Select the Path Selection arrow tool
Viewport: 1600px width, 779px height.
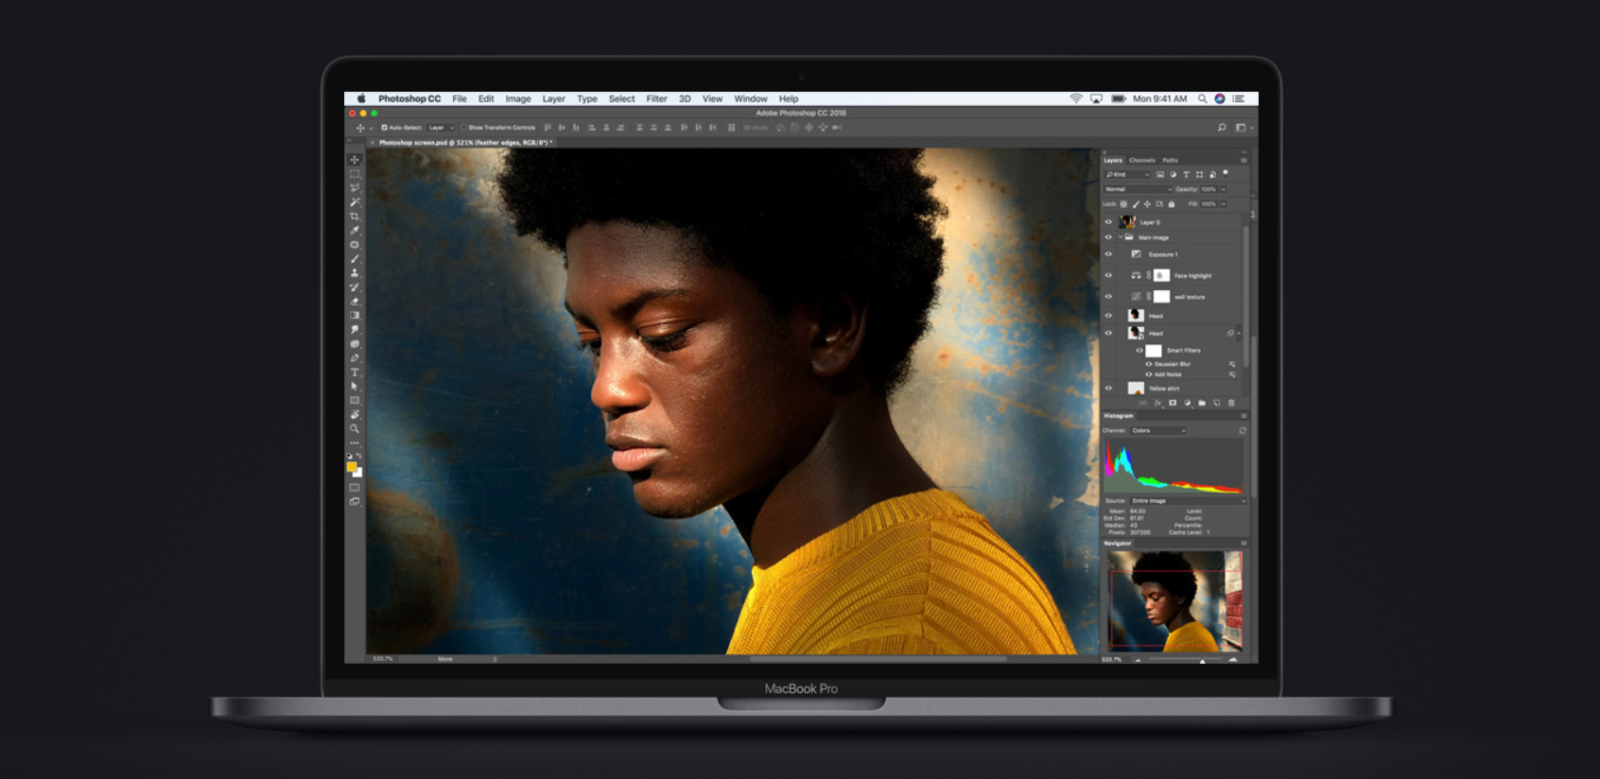pyautogui.click(x=354, y=386)
